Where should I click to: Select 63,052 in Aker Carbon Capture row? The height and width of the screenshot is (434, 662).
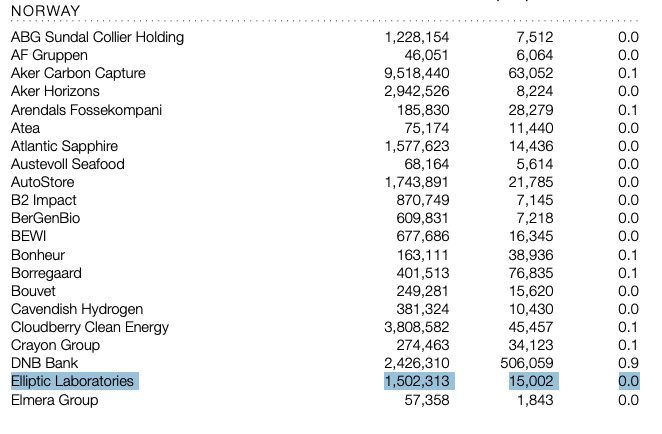coord(531,73)
